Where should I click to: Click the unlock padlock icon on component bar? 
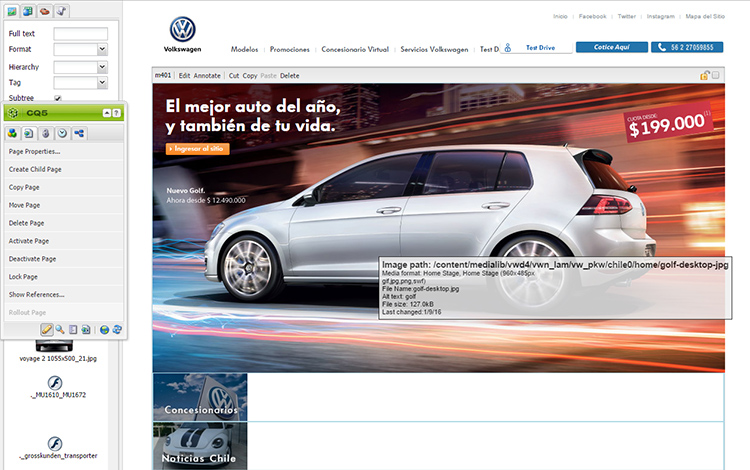pos(705,75)
